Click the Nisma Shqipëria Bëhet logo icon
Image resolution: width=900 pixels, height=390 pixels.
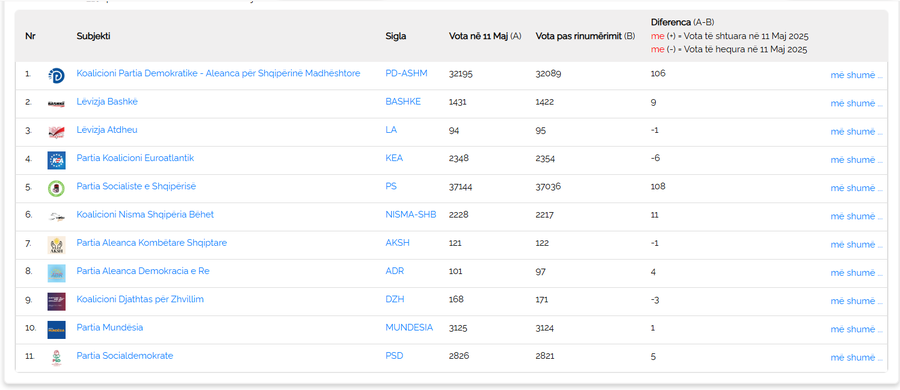[56, 217]
